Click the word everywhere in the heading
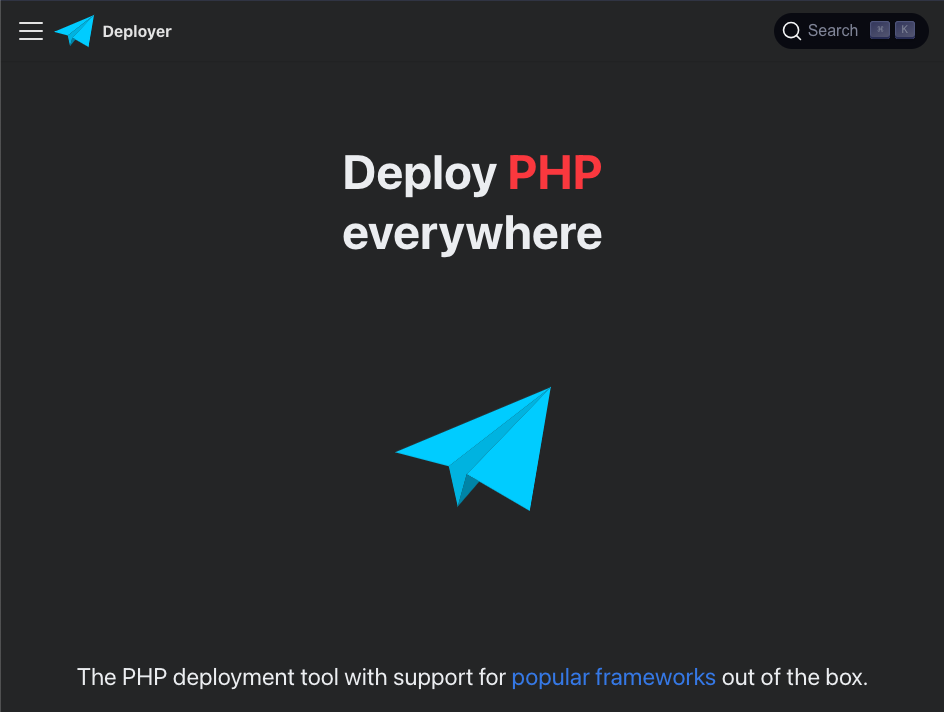The height and width of the screenshot is (712, 944). coord(472,234)
